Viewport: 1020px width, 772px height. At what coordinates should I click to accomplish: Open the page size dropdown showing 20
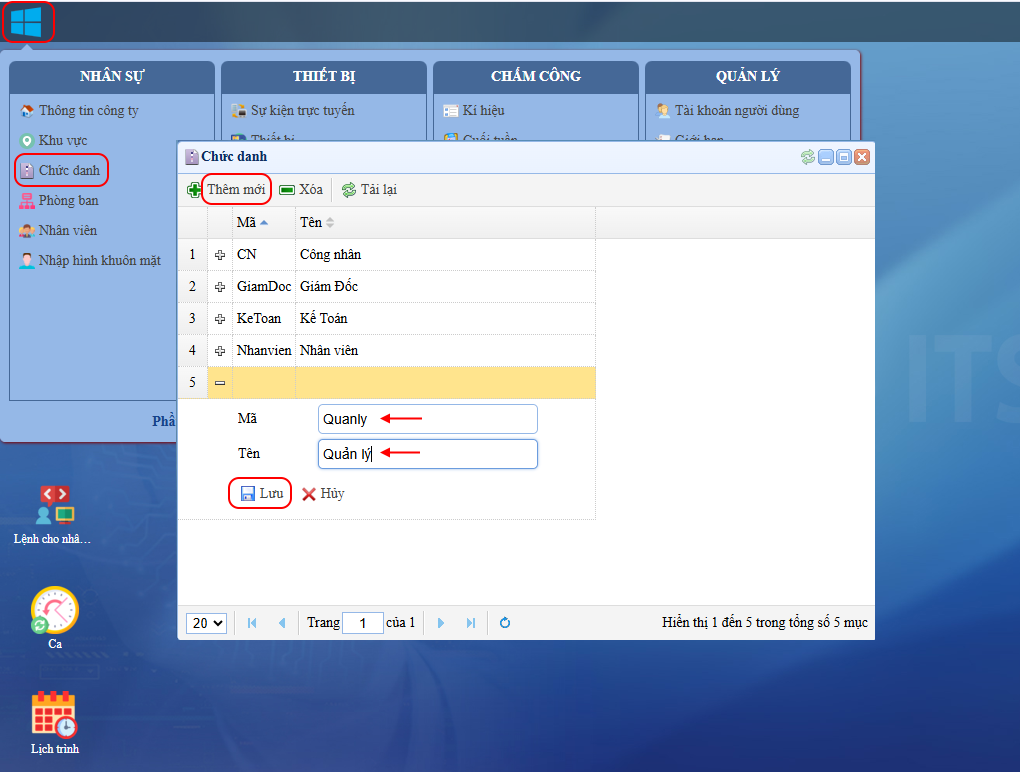coord(207,623)
